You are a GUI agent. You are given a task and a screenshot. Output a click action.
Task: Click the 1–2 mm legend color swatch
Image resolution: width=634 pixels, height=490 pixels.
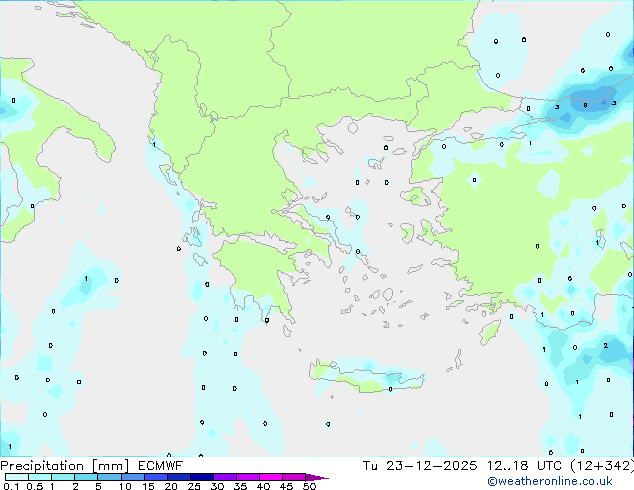(63, 477)
